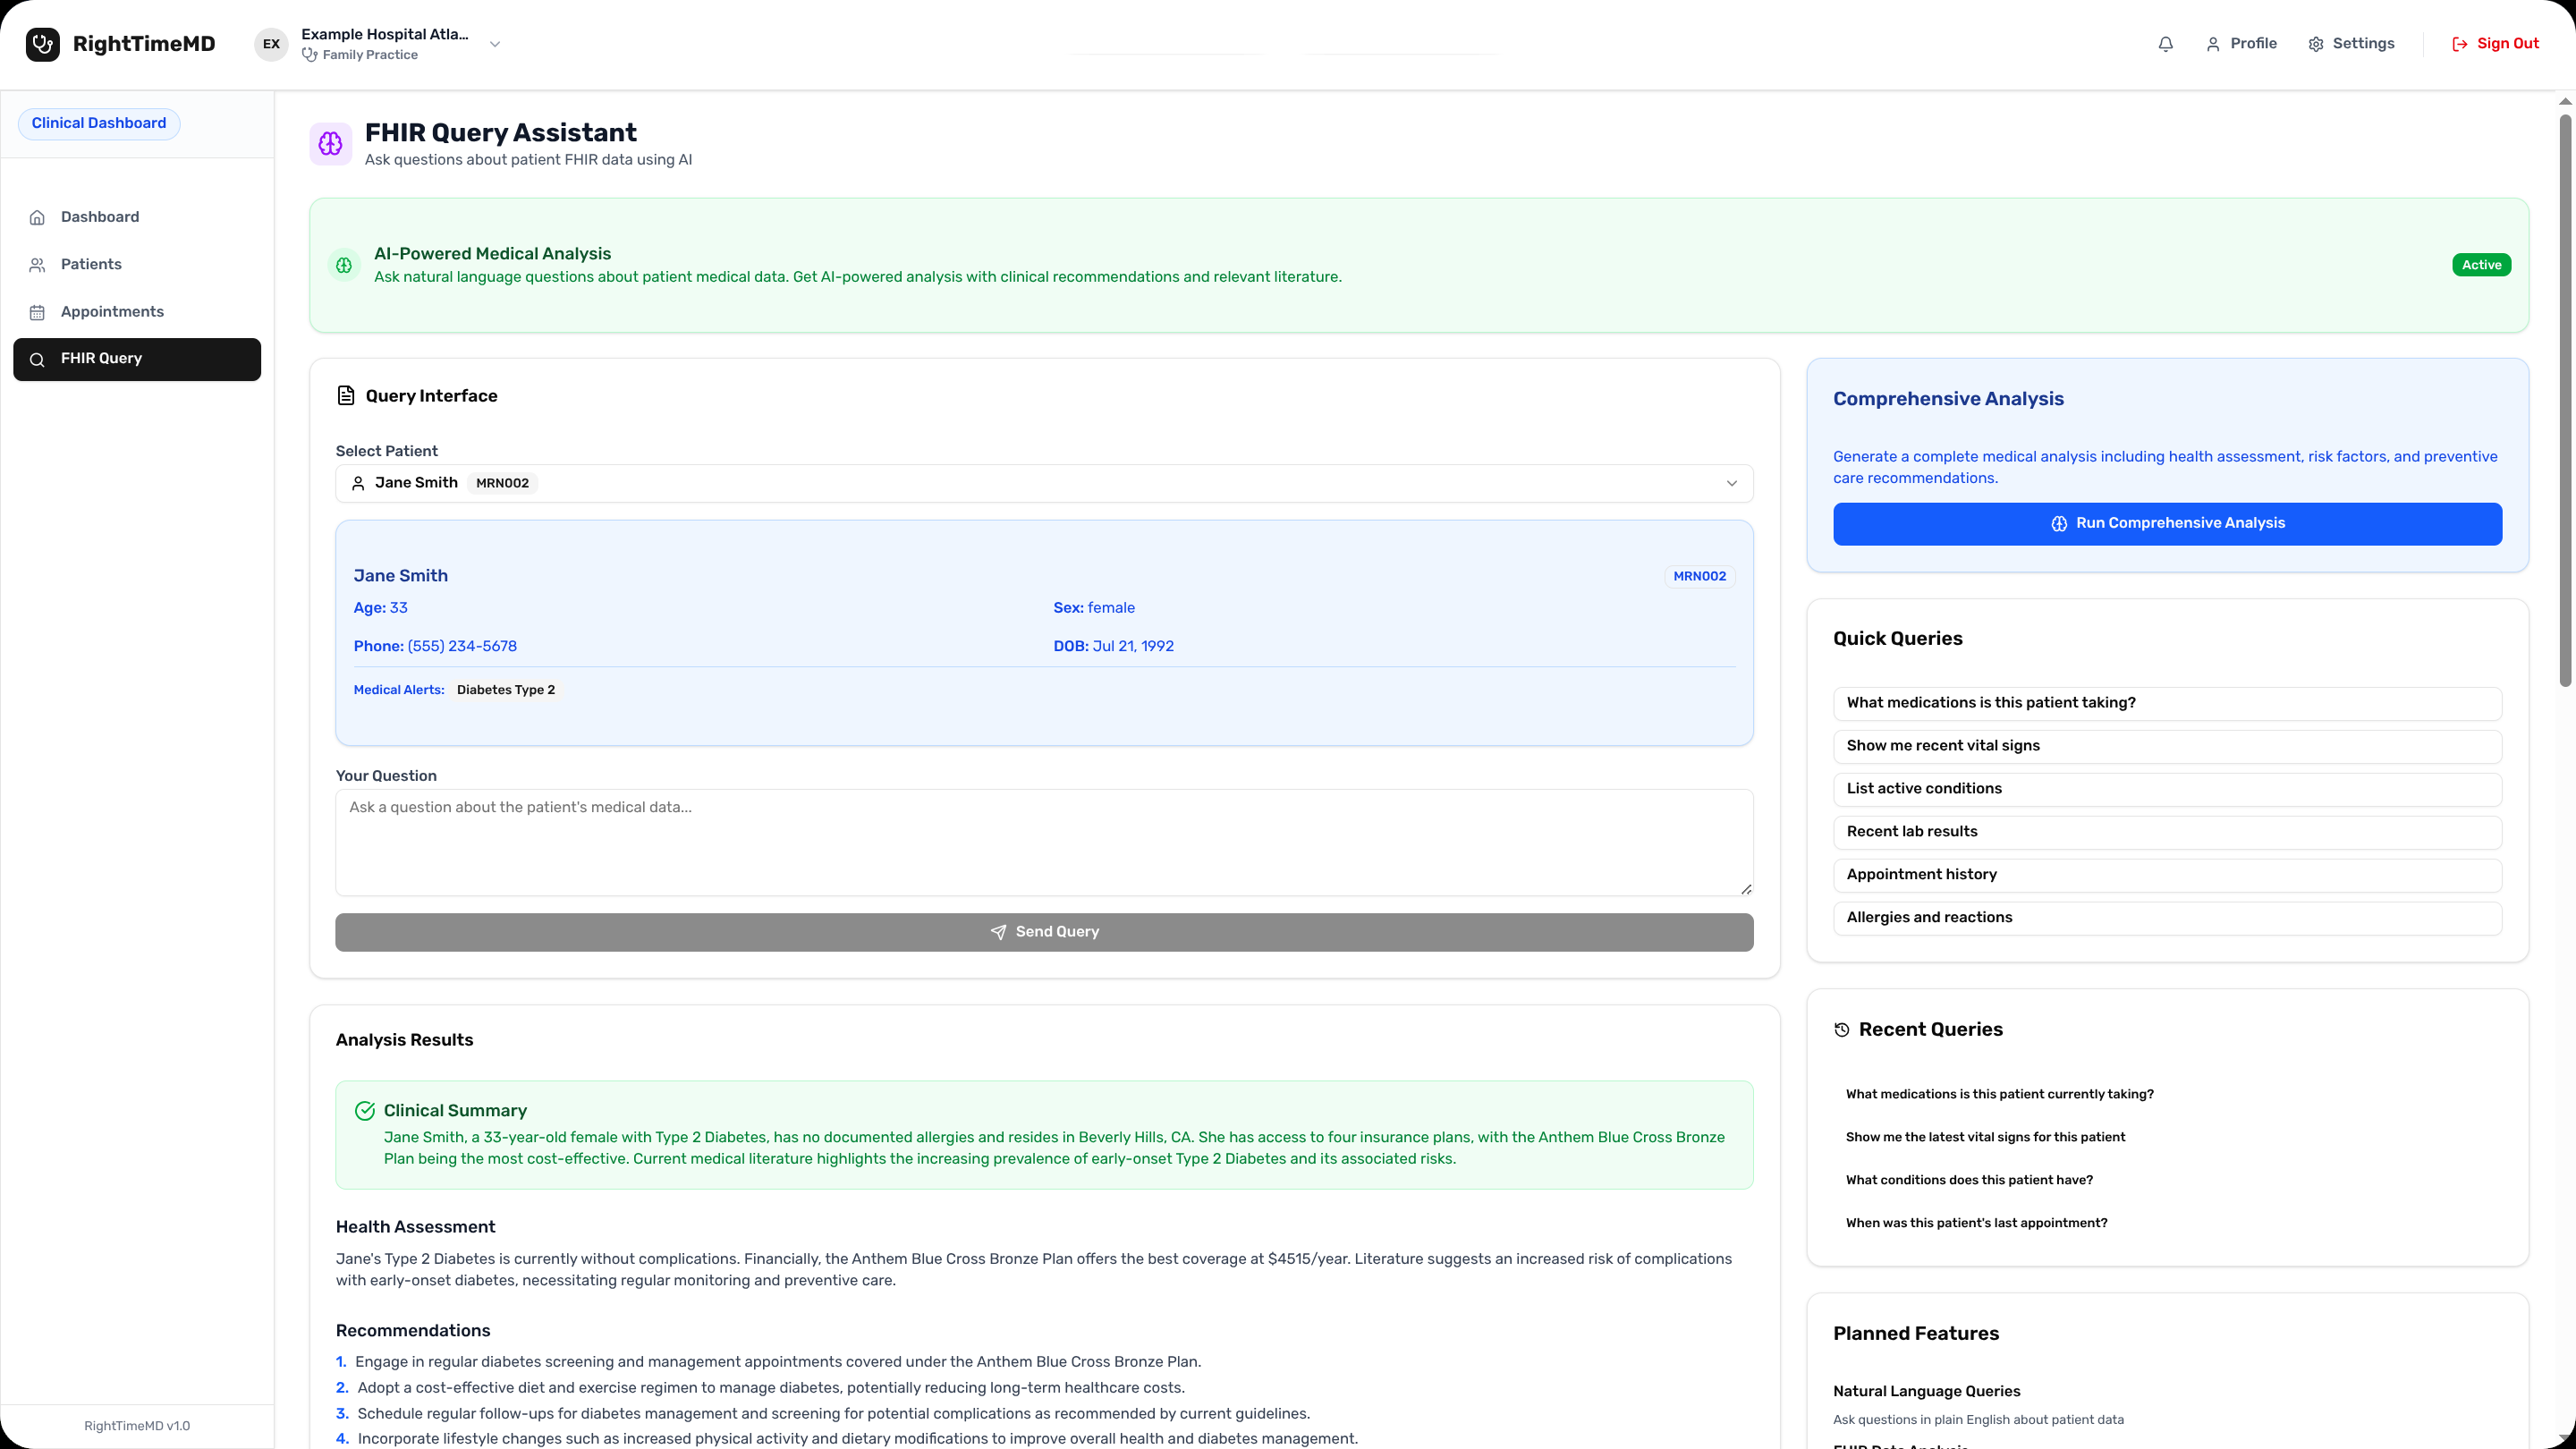Screen dimensions: 2576x1449
Task: Open the Select Patient dropdown
Action: (x=1043, y=483)
